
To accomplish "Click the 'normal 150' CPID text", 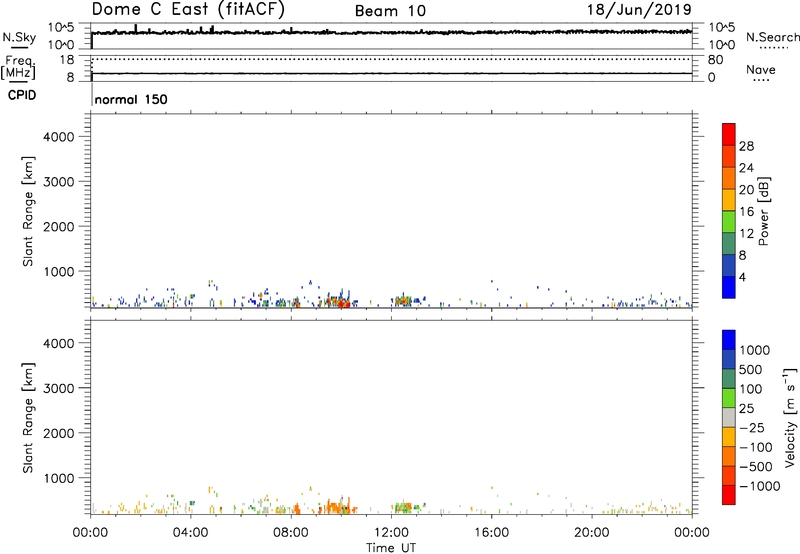I will (131, 99).
